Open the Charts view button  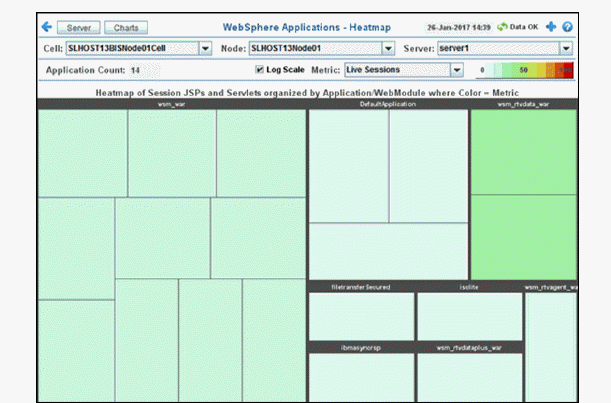pos(126,28)
